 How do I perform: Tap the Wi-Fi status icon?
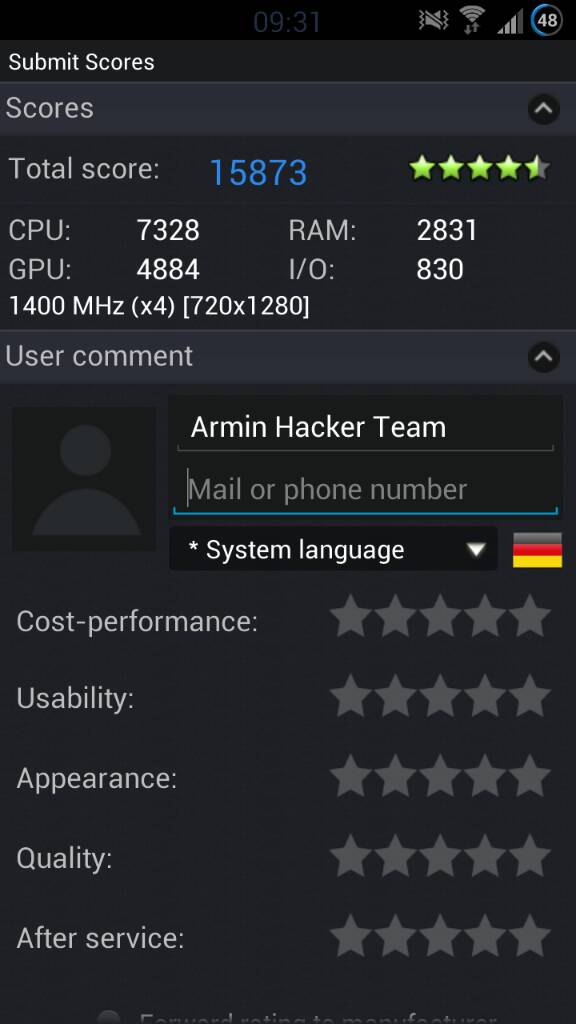tap(472, 20)
